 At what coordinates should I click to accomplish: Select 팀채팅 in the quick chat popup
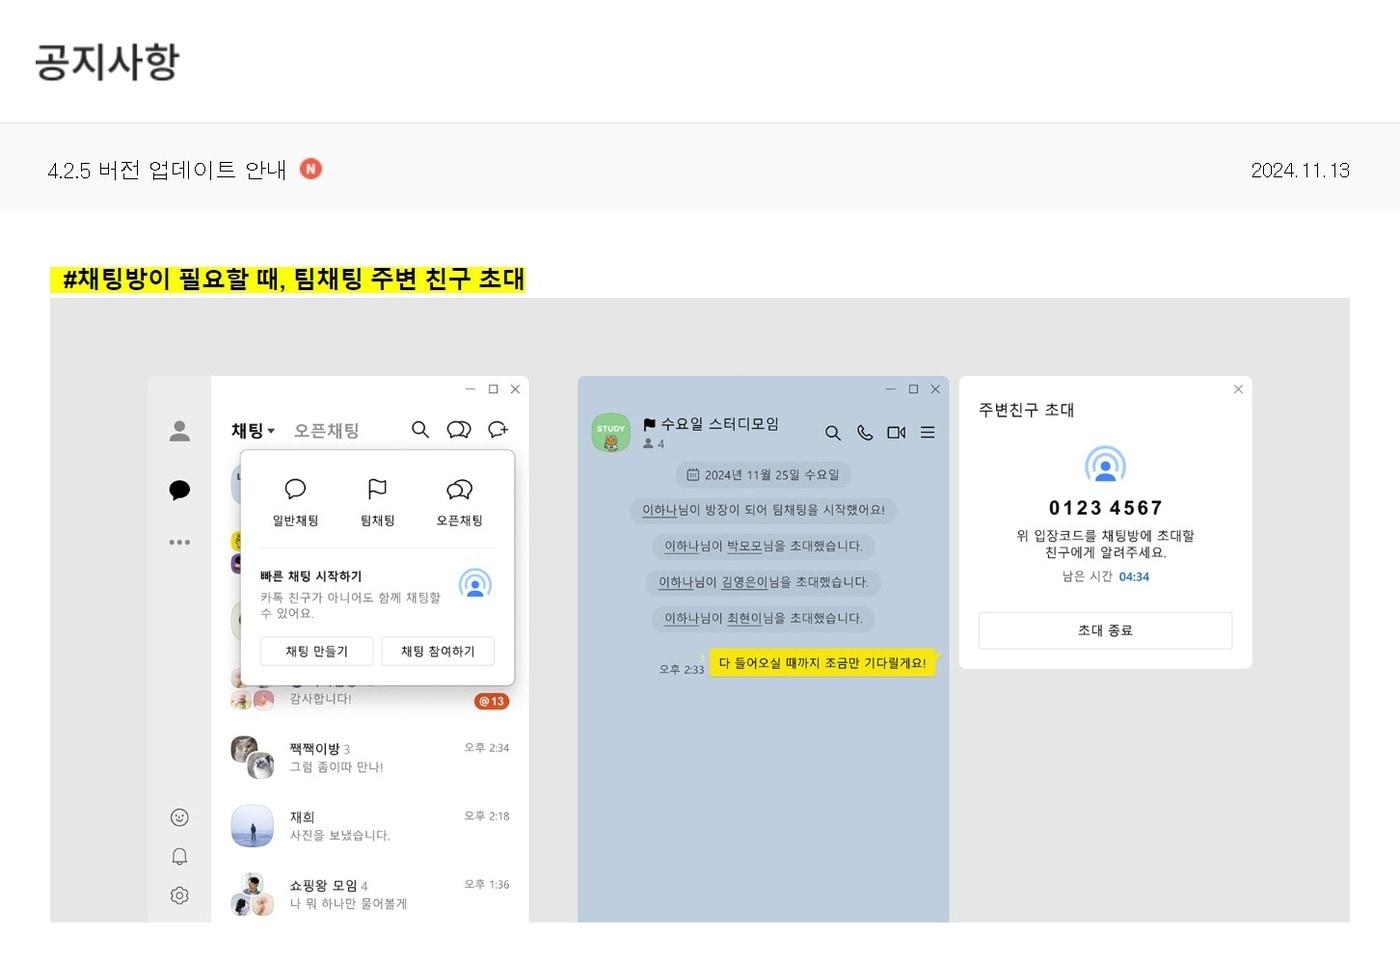tap(377, 502)
